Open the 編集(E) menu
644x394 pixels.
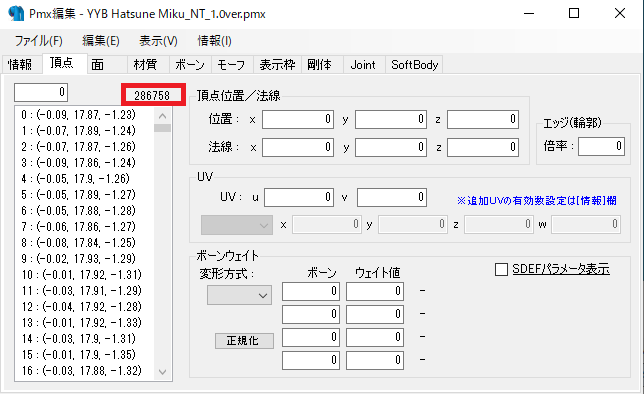tap(101, 41)
